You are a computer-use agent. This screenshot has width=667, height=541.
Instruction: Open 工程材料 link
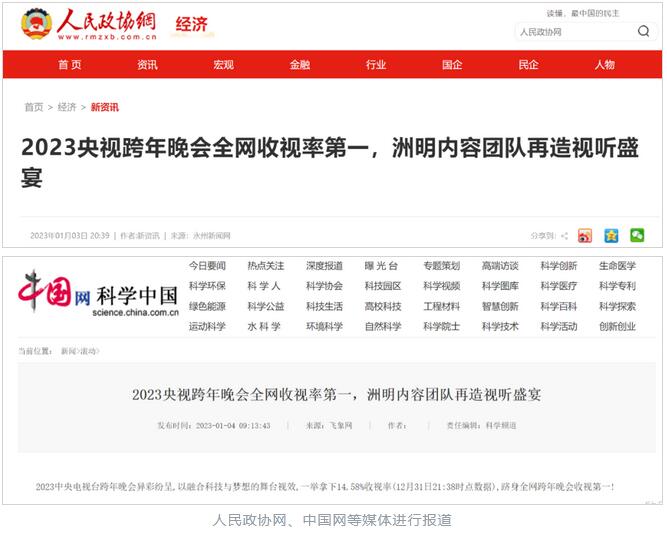pyautogui.click(x=442, y=306)
